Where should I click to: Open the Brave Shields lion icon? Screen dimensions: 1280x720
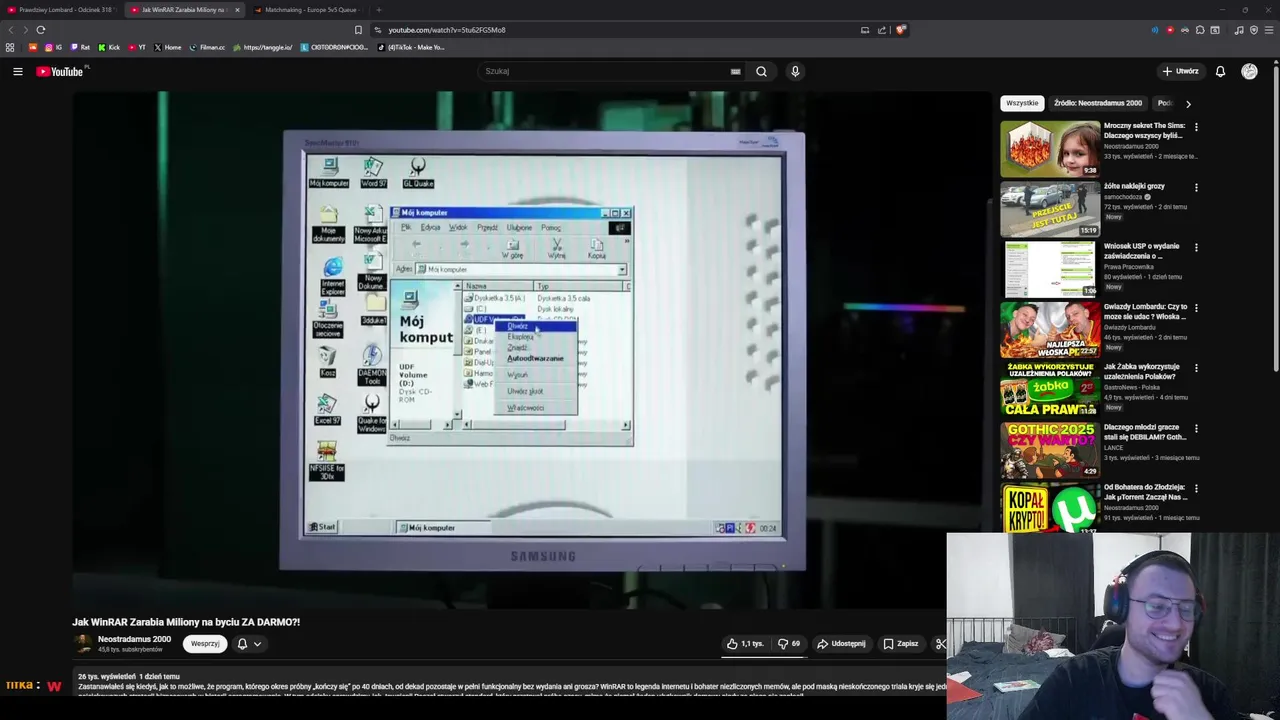900,30
